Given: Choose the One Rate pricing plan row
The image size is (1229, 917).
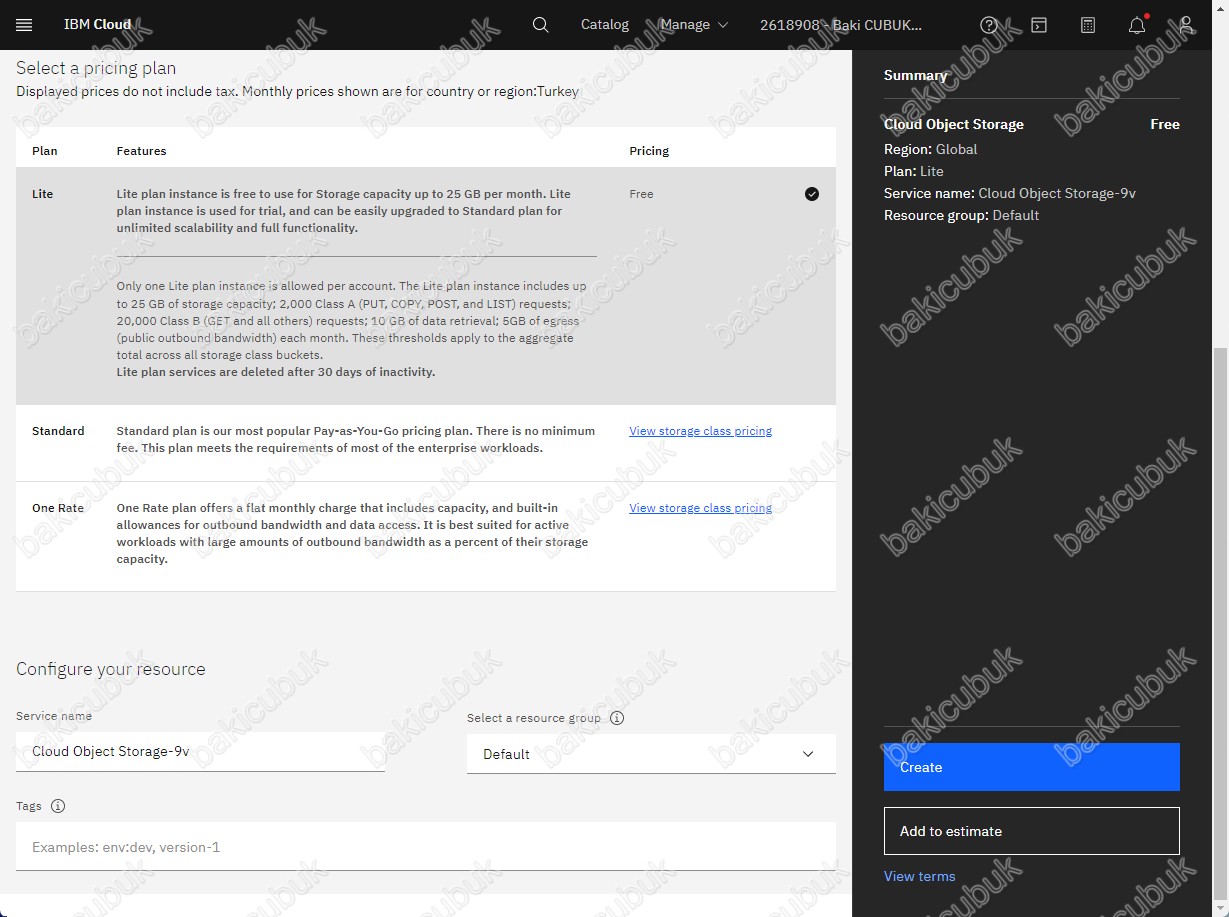Looking at the screenshot, I should [x=426, y=537].
